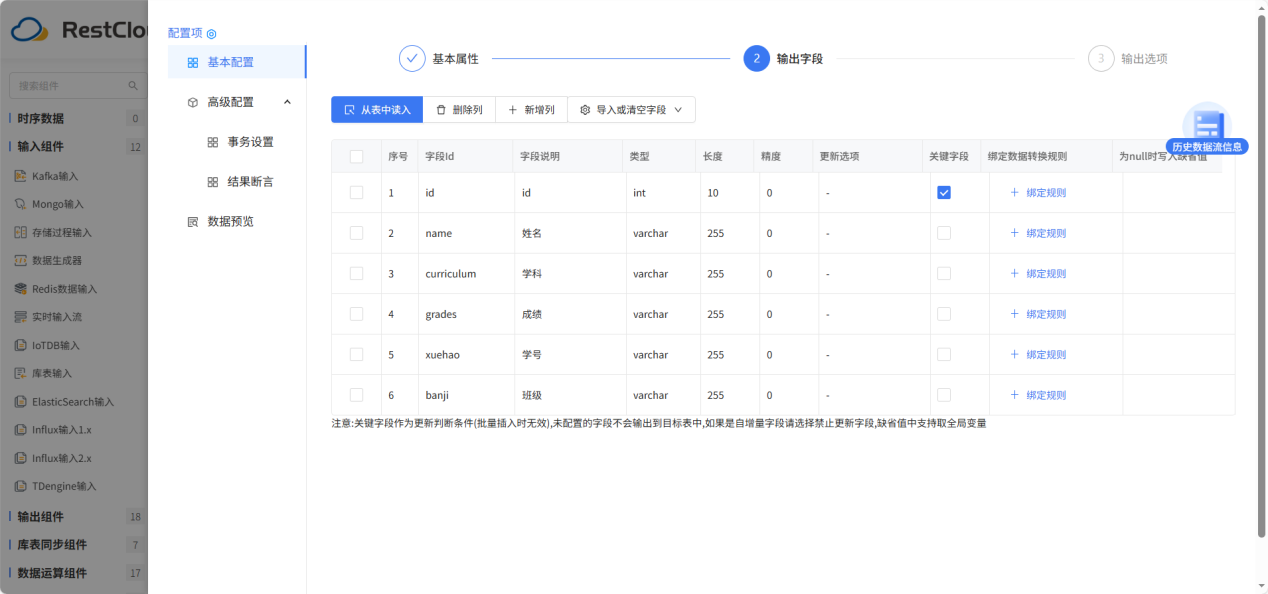Click 绑定规则 link for grades row
Screen dimensions: 1268x594
click(x=1043, y=313)
